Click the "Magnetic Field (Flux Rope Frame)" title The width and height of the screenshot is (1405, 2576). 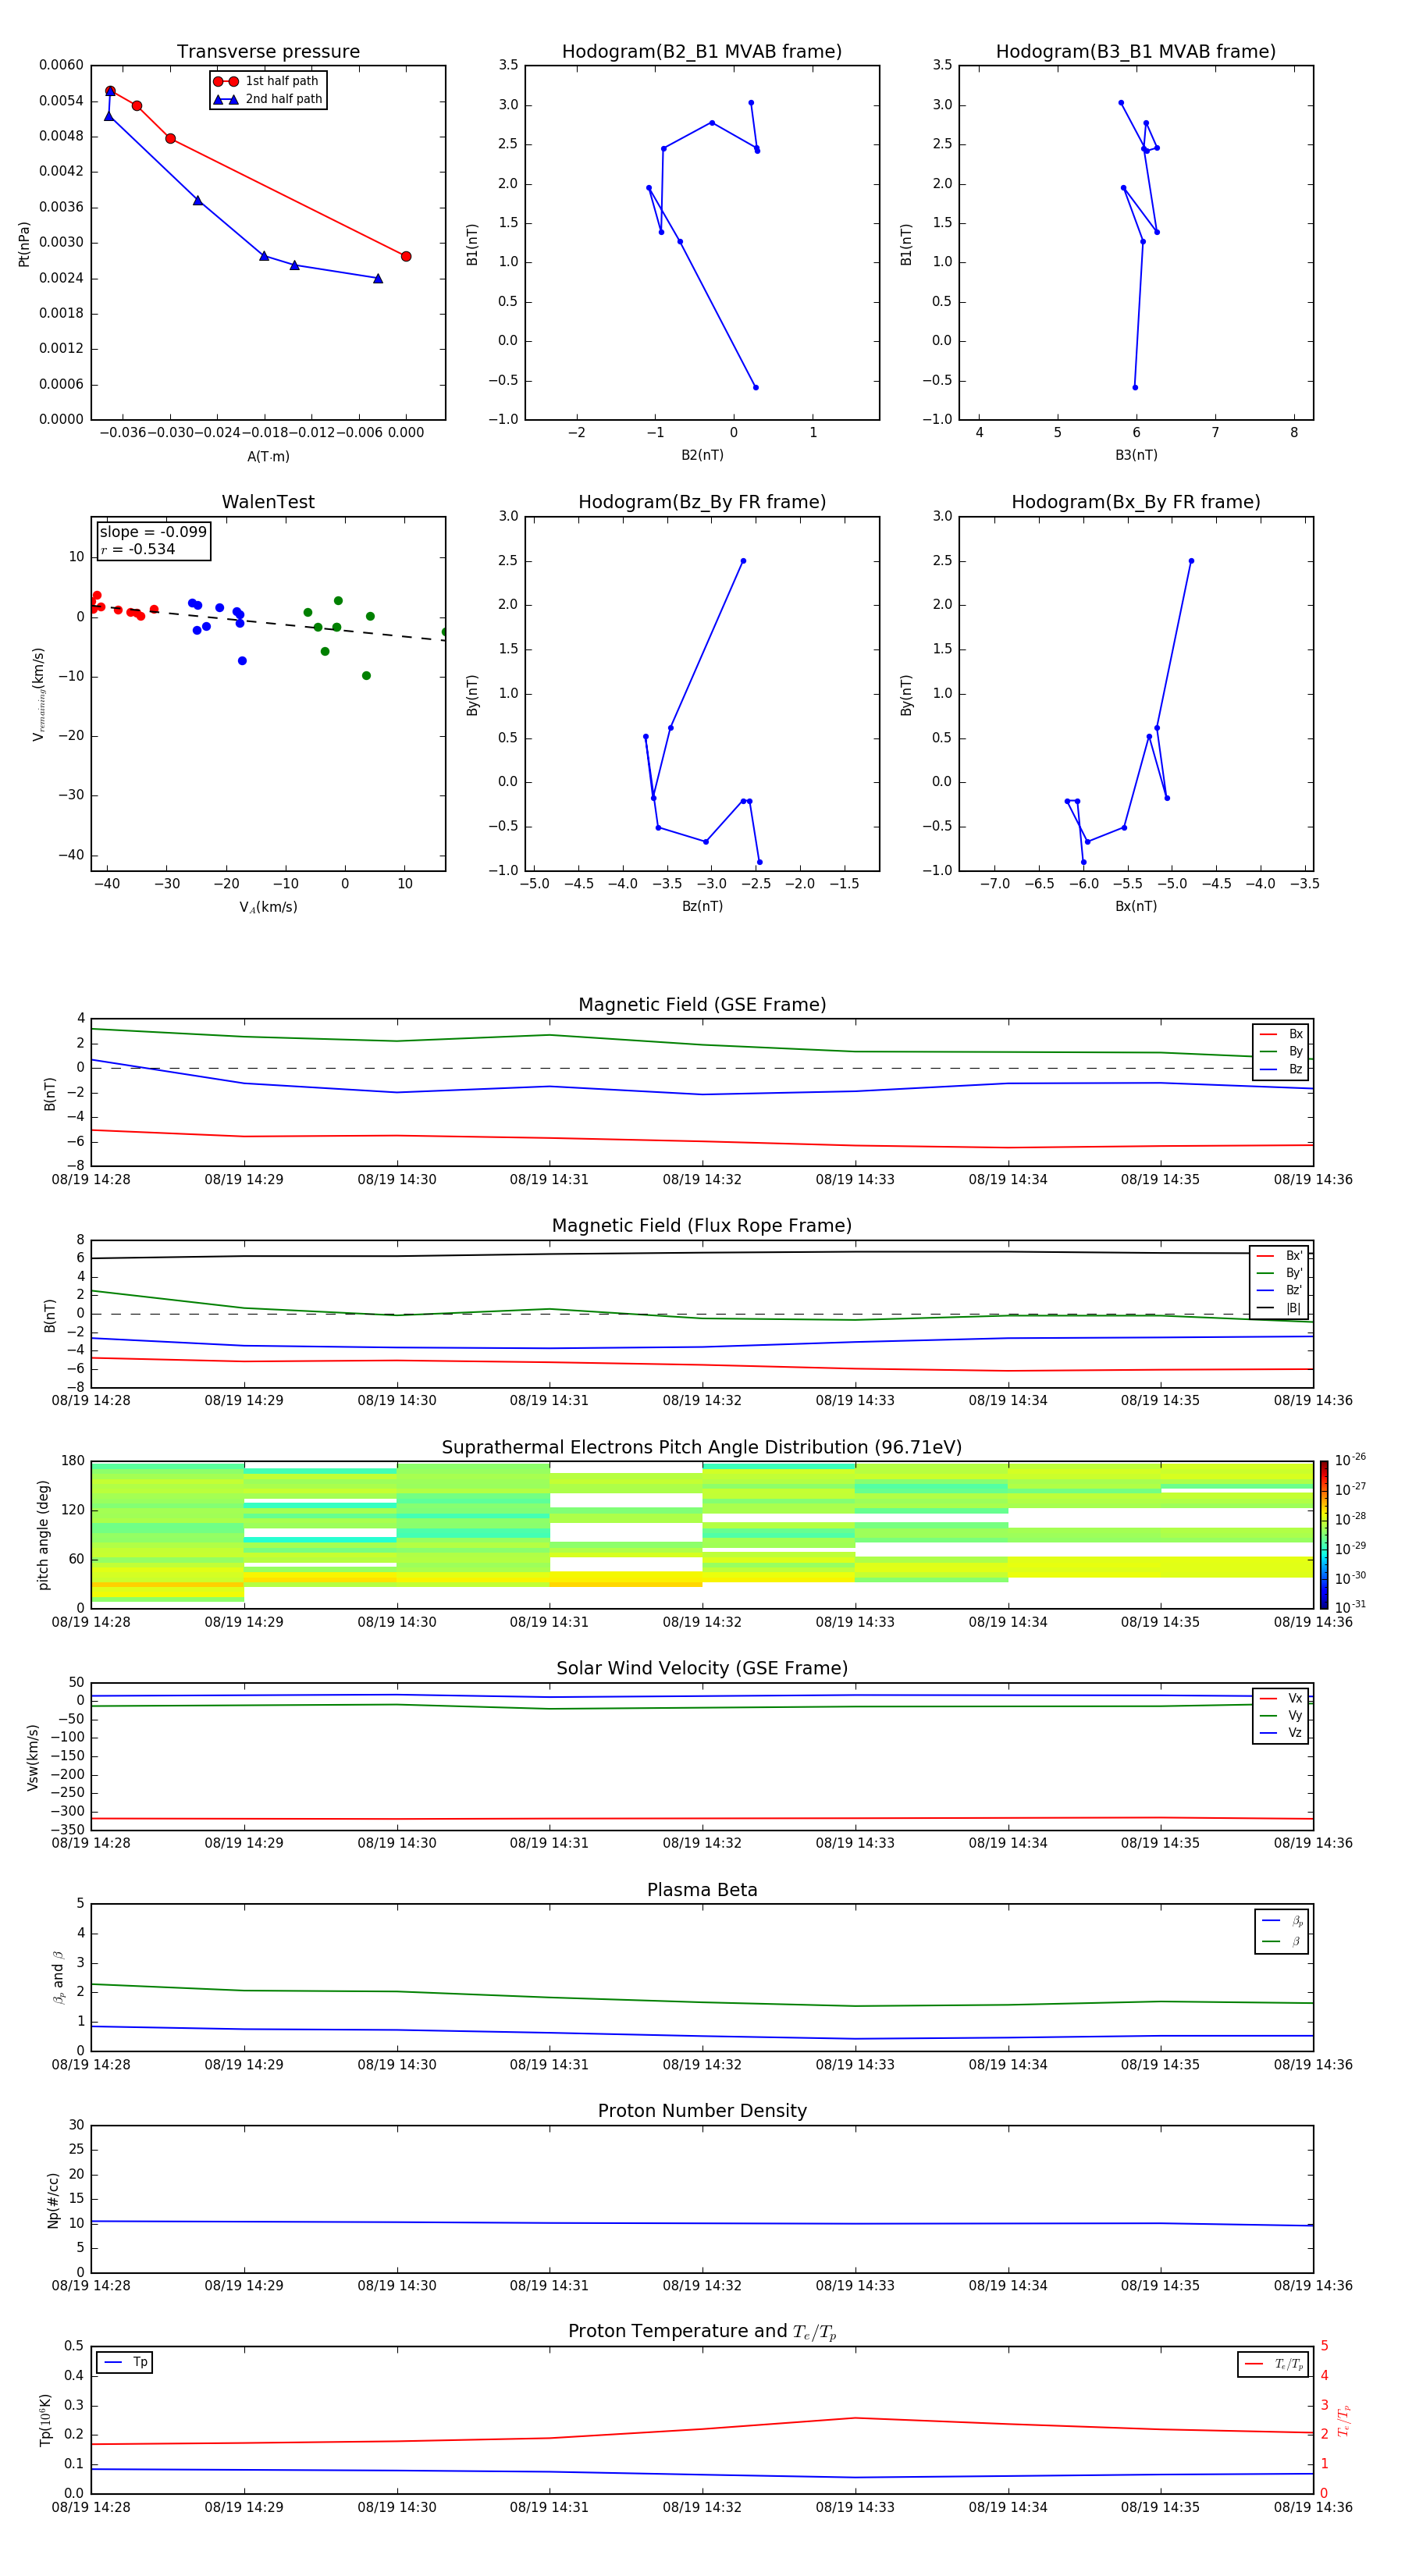pyautogui.click(x=702, y=1226)
